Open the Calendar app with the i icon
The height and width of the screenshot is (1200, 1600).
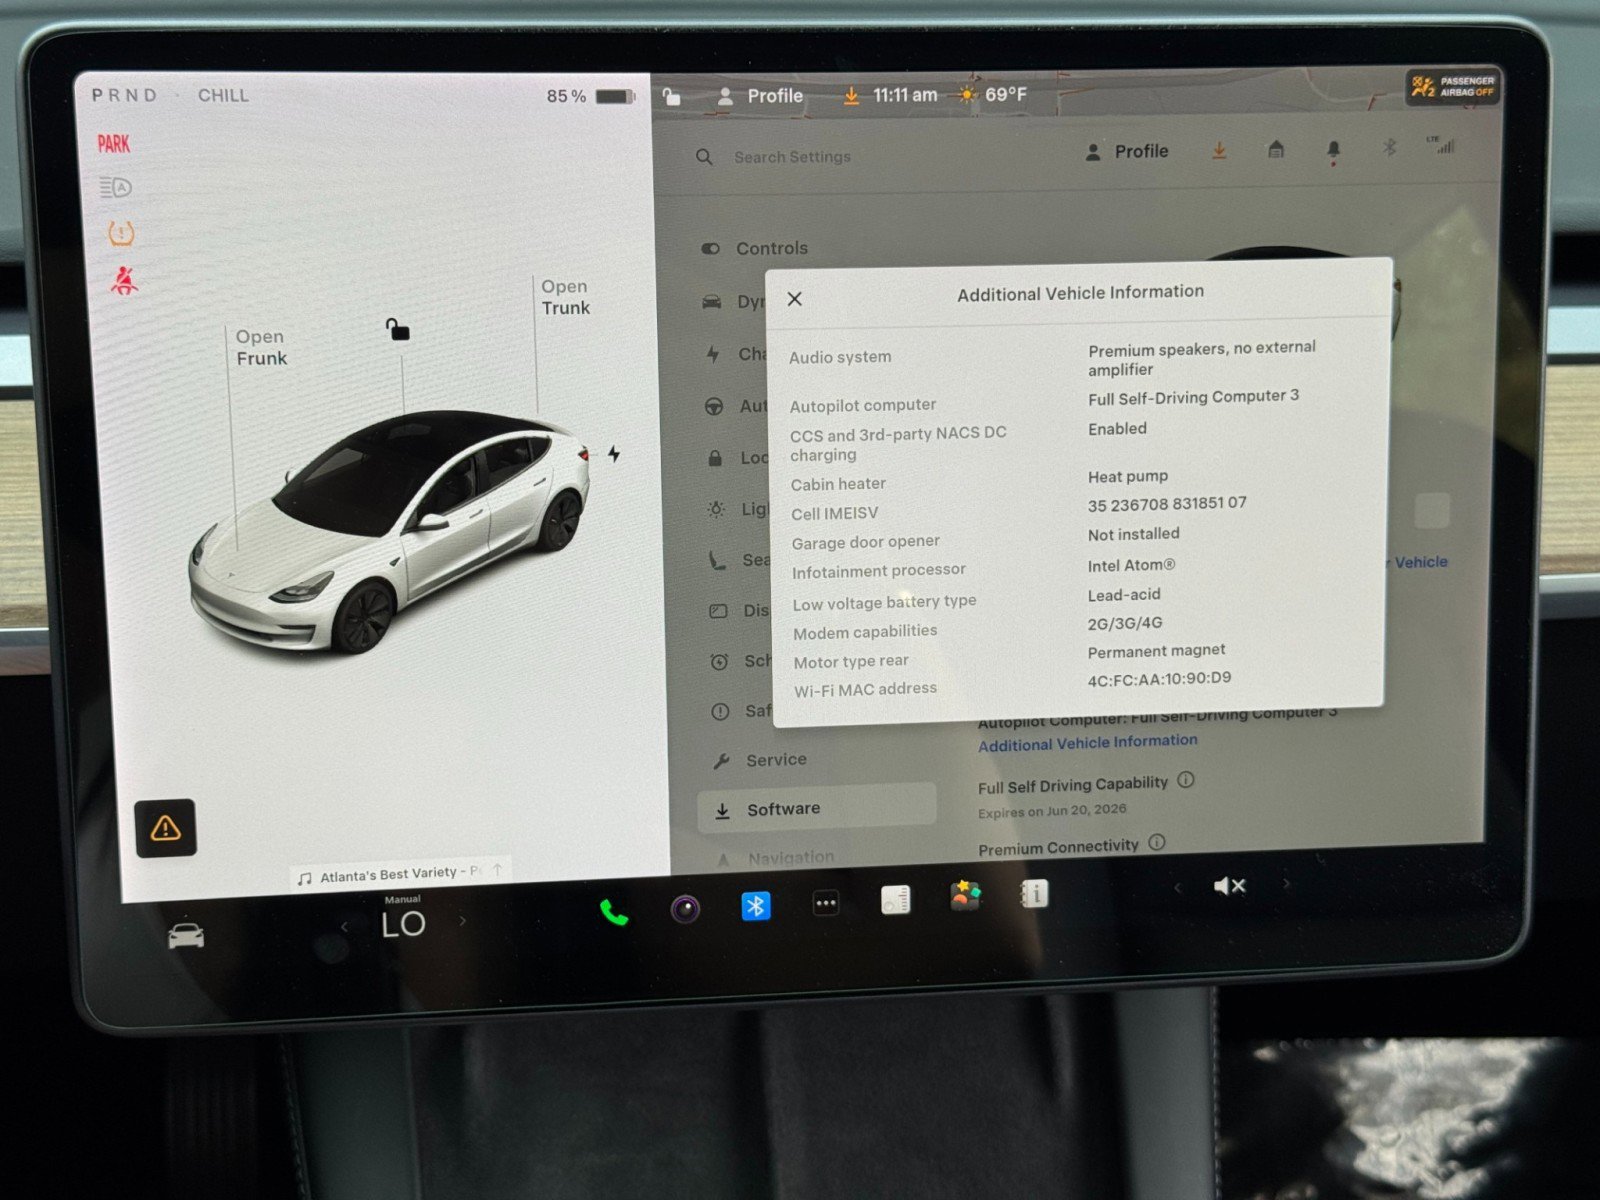[1035, 896]
